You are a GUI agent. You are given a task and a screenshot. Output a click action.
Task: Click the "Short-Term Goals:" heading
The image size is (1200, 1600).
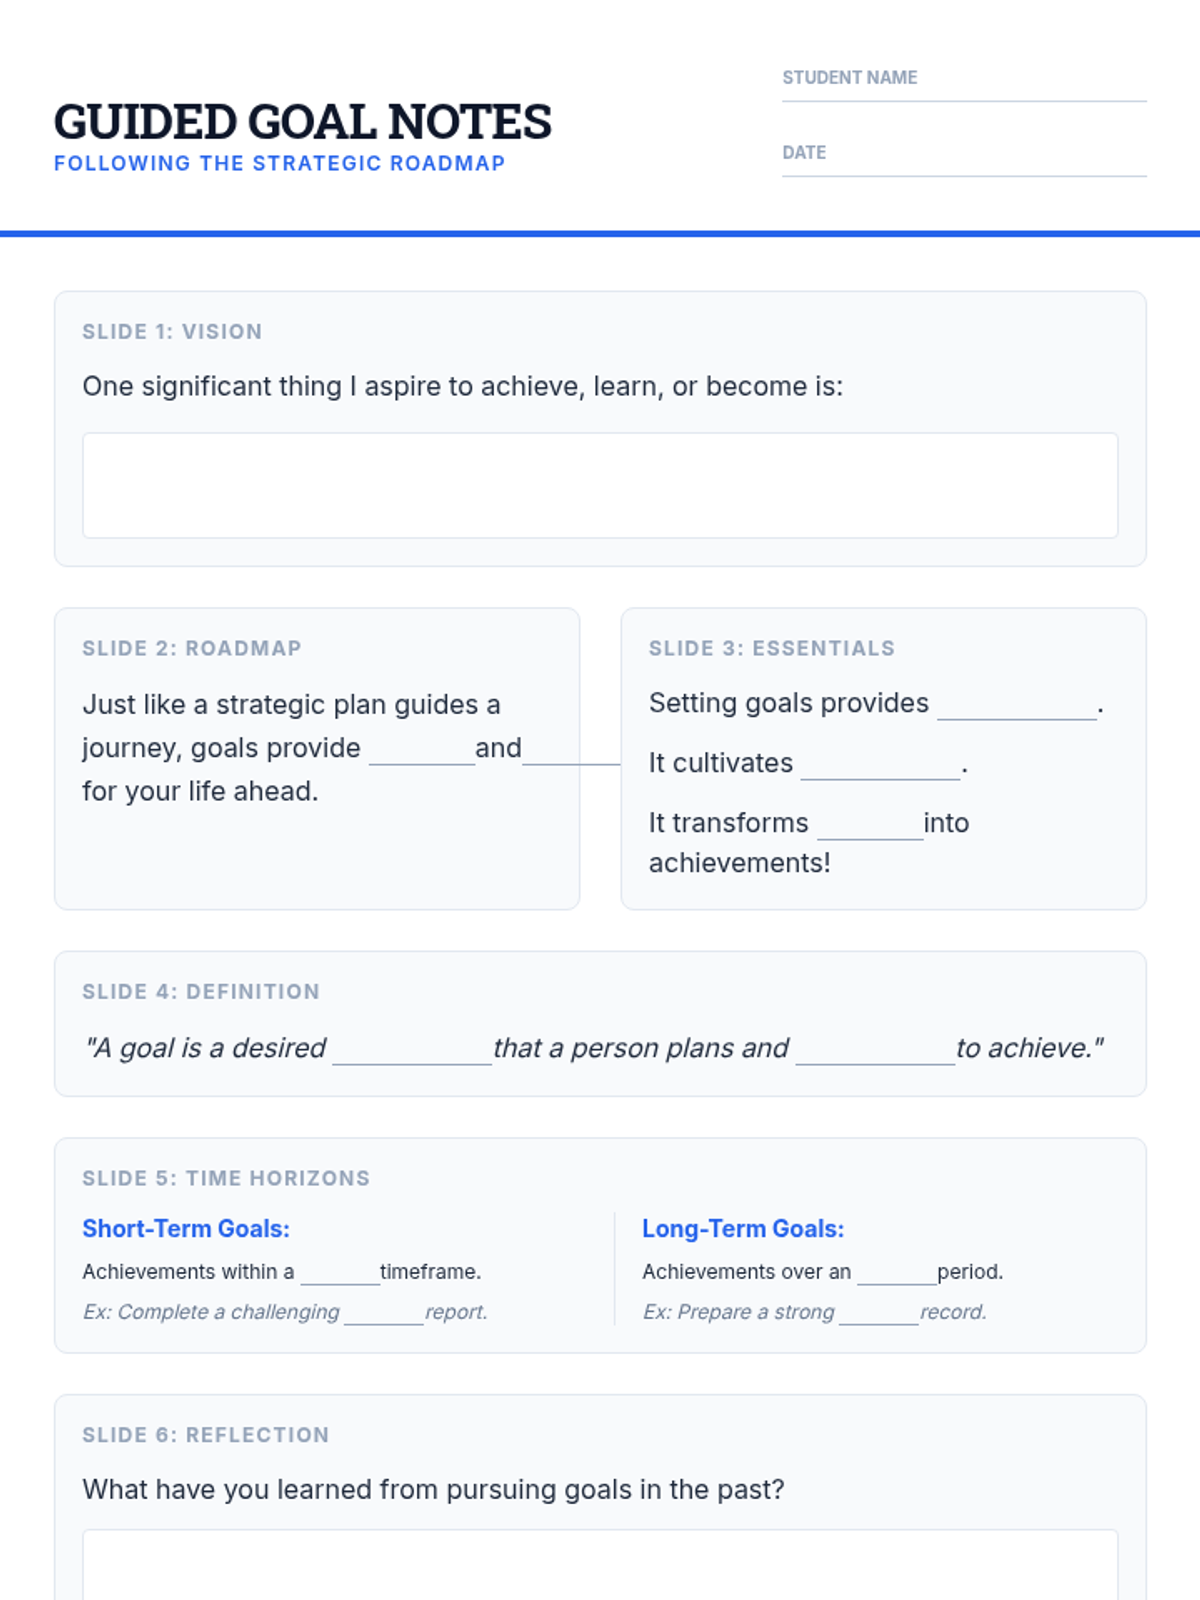point(186,1229)
